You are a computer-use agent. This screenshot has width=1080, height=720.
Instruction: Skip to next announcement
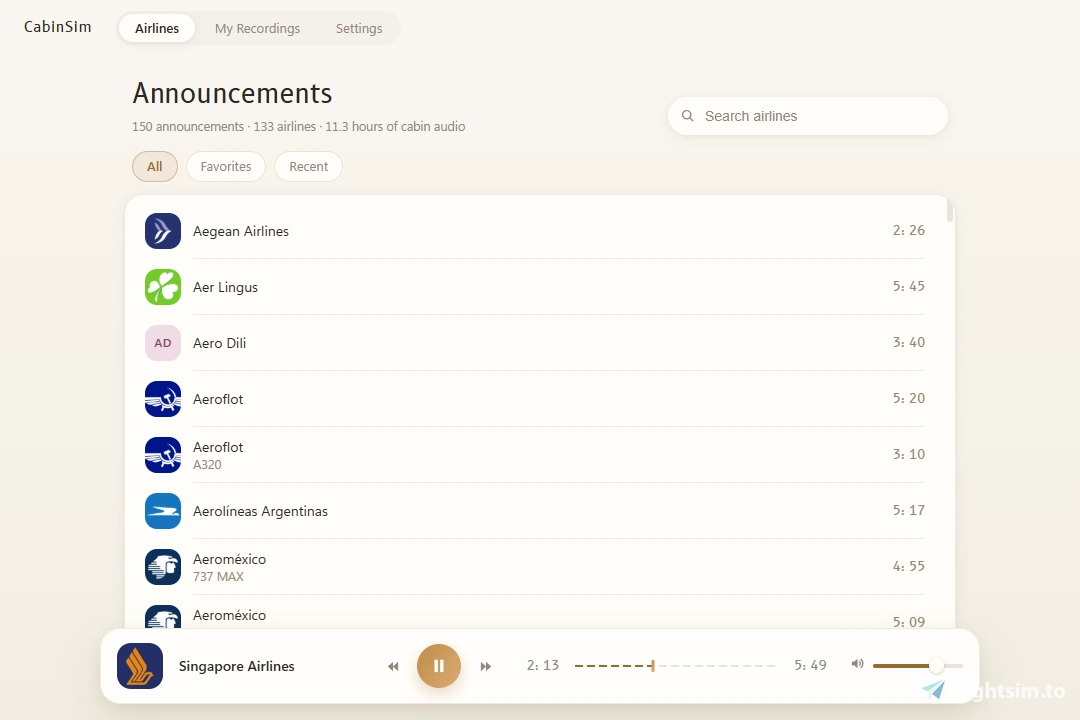pyautogui.click(x=486, y=666)
